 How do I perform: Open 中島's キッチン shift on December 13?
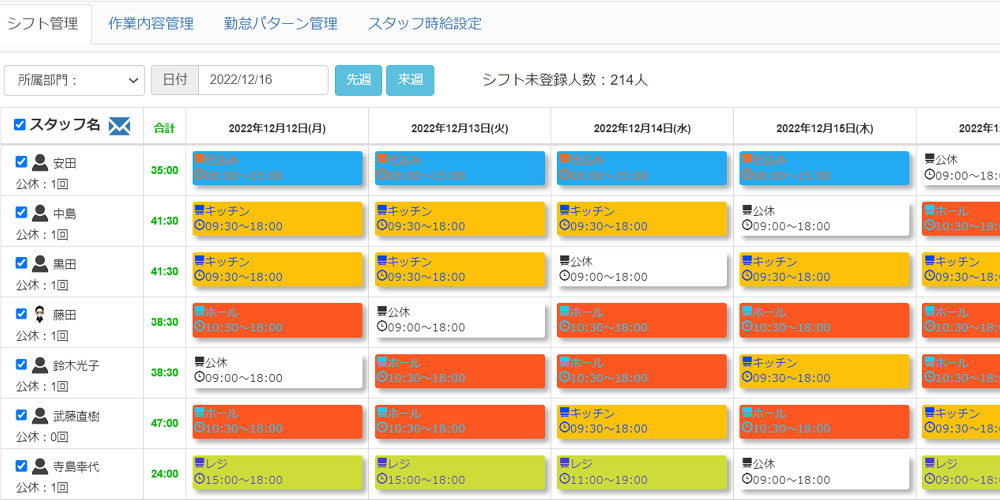click(460, 219)
